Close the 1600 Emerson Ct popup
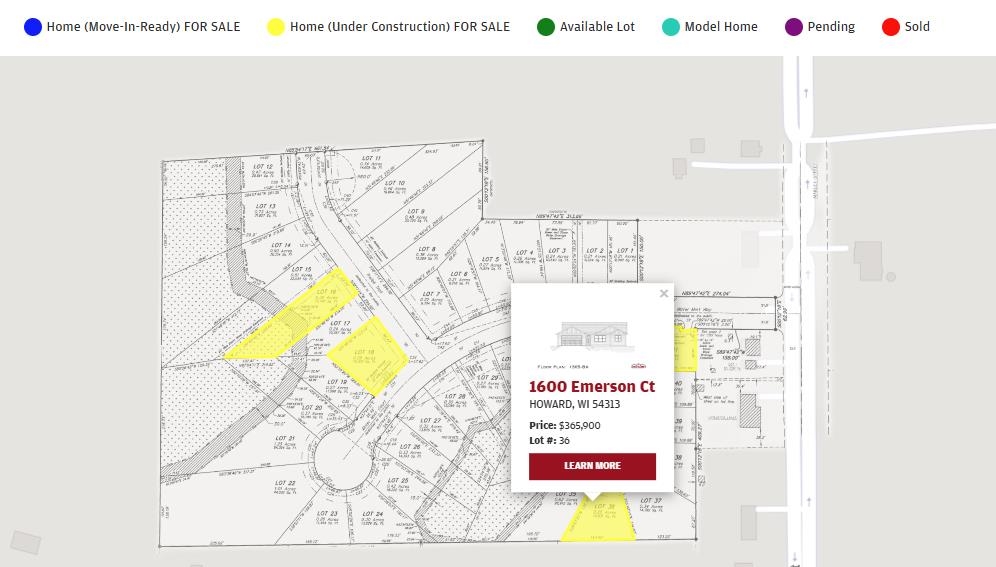 [664, 294]
